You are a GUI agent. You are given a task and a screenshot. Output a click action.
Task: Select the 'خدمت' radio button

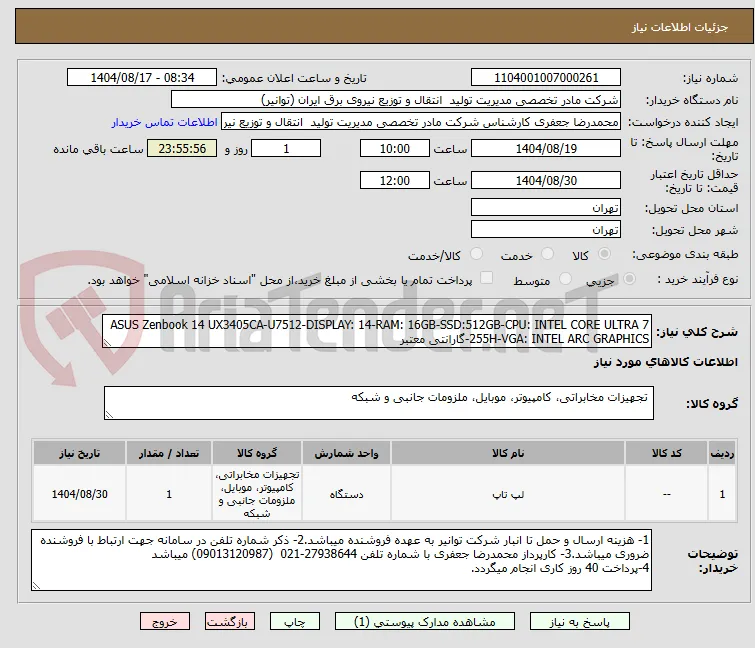click(547, 254)
